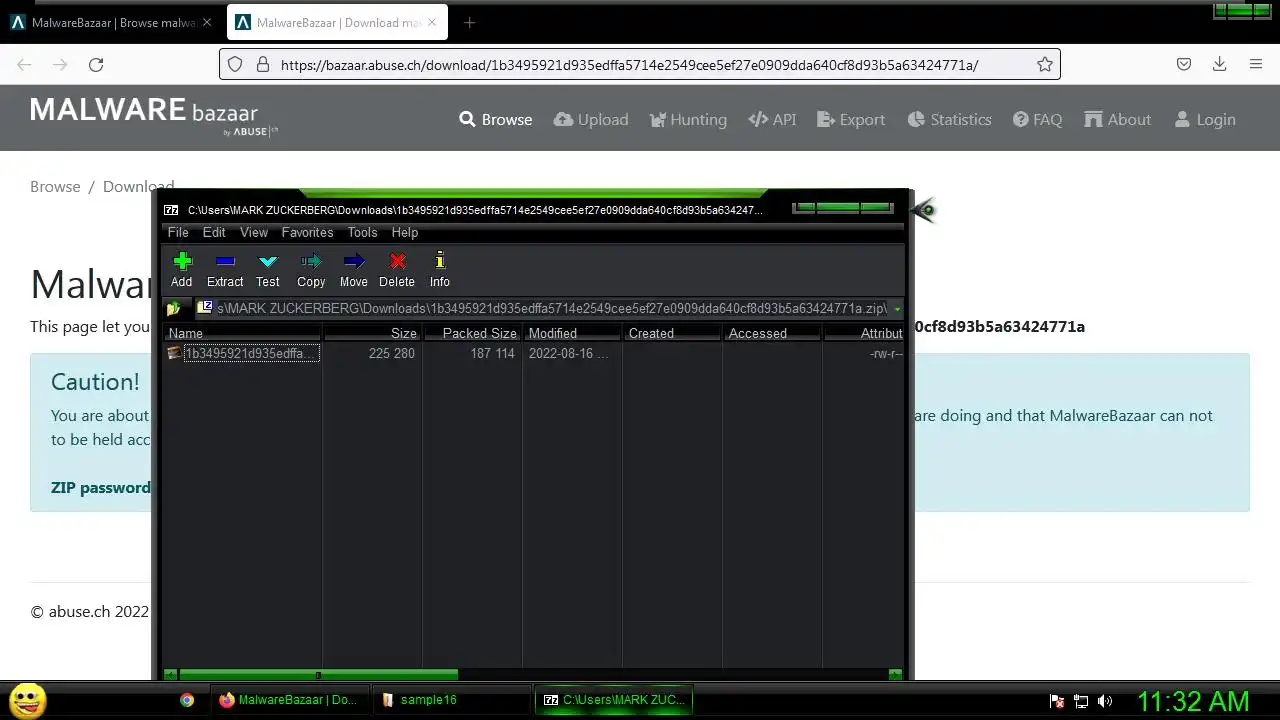This screenshot has height=720, width=1280.
Task: Click the 187 114 packed size value
Action: point(492,353)
